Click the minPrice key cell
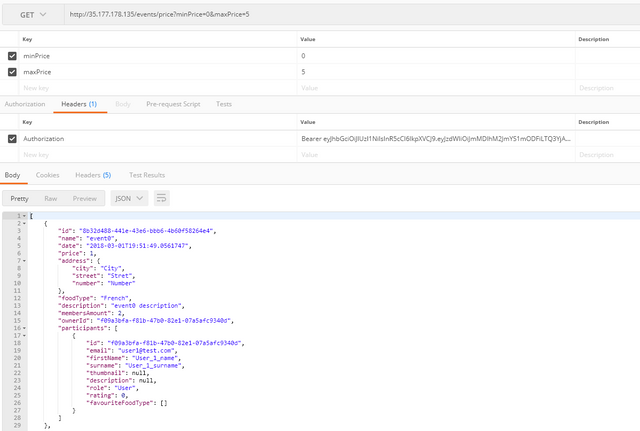This screenshot has width=640, height=431. coord(158,56)
